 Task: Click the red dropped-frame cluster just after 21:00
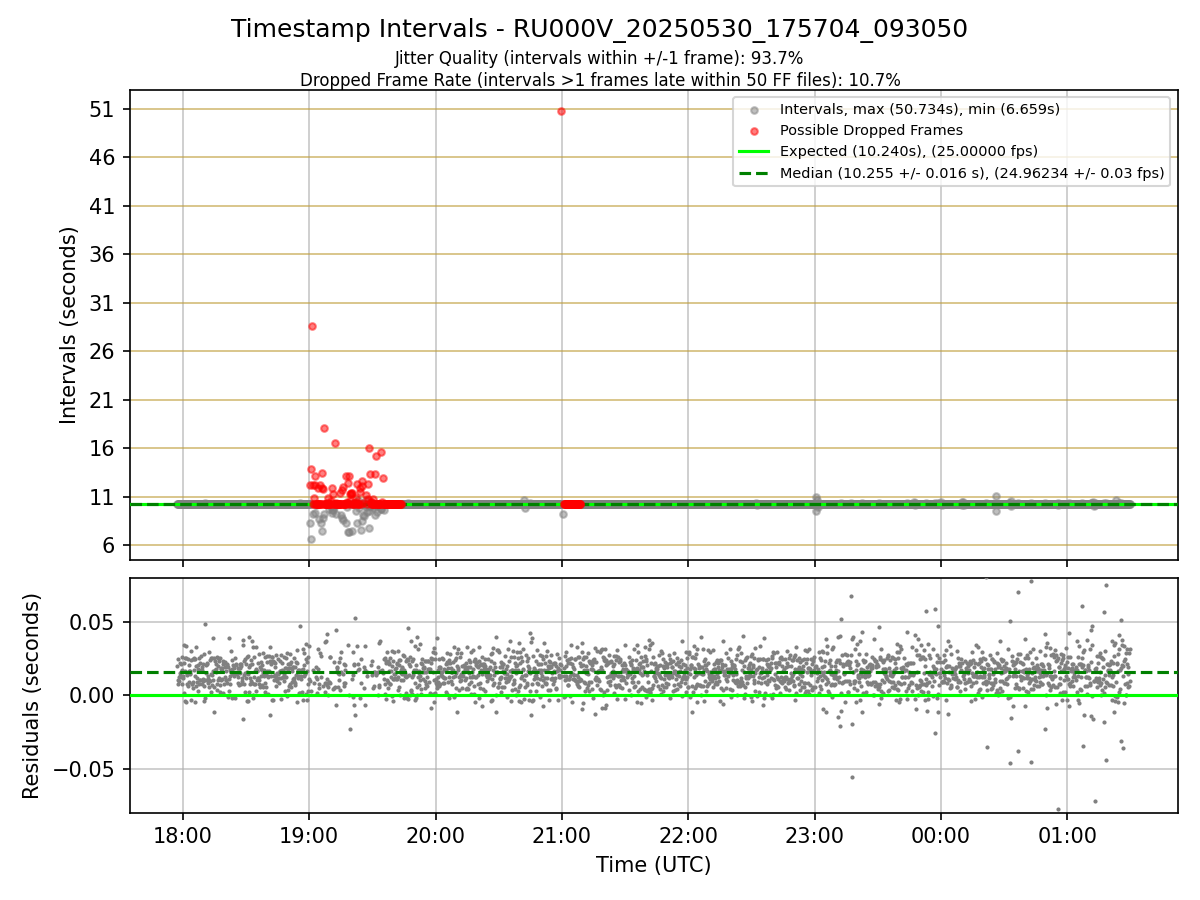573,504
